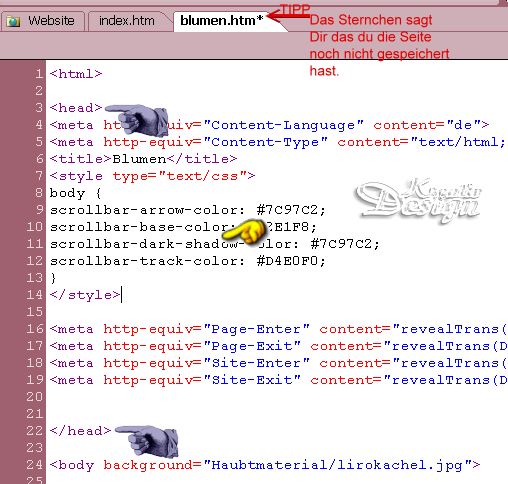Click the closing </style> tag
Image resolution: width=508 pixels, height=484 pixels.
[85, 295]
